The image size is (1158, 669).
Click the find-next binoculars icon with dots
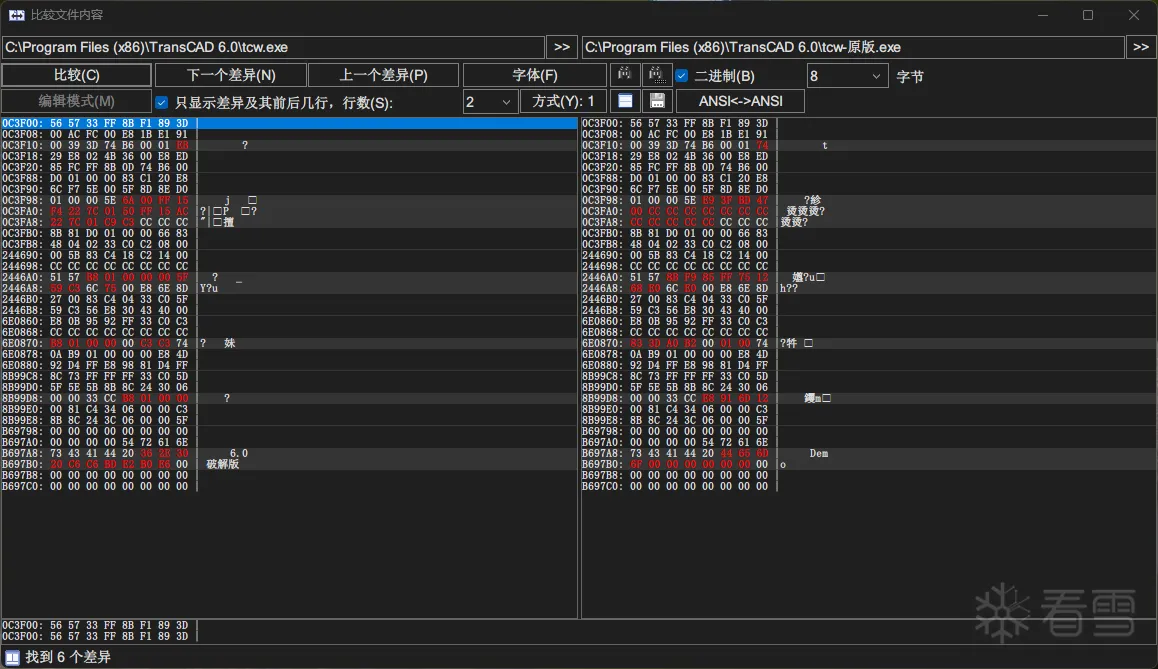click(x=657, y=75)
